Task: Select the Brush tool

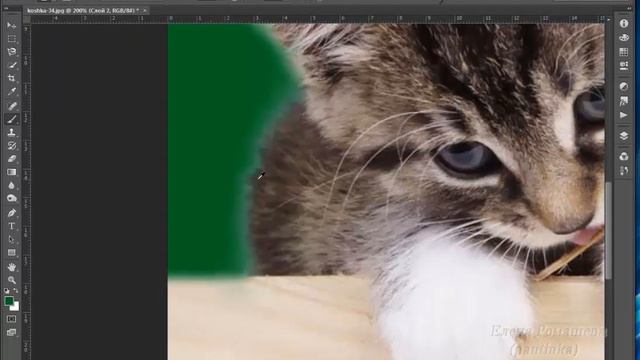Action: (x=11, y=119)
